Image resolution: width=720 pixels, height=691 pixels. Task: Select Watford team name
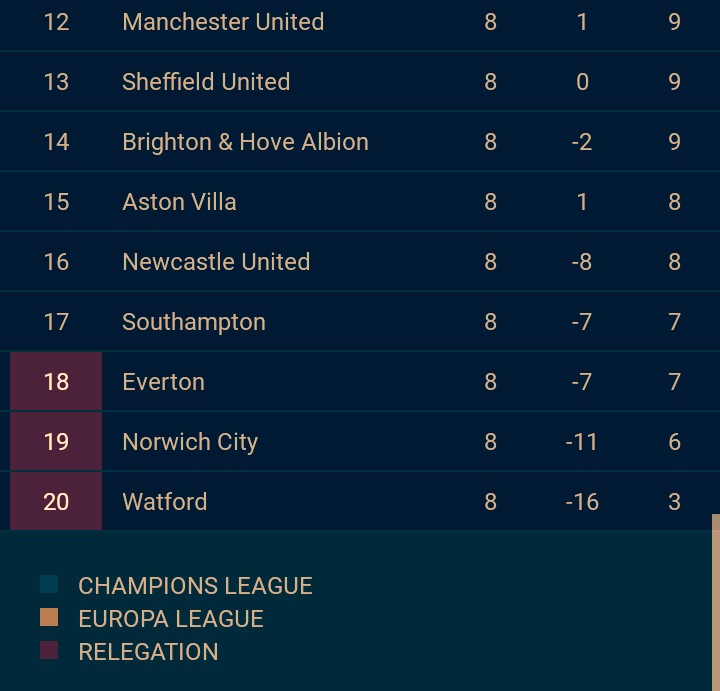pos(164,502)
